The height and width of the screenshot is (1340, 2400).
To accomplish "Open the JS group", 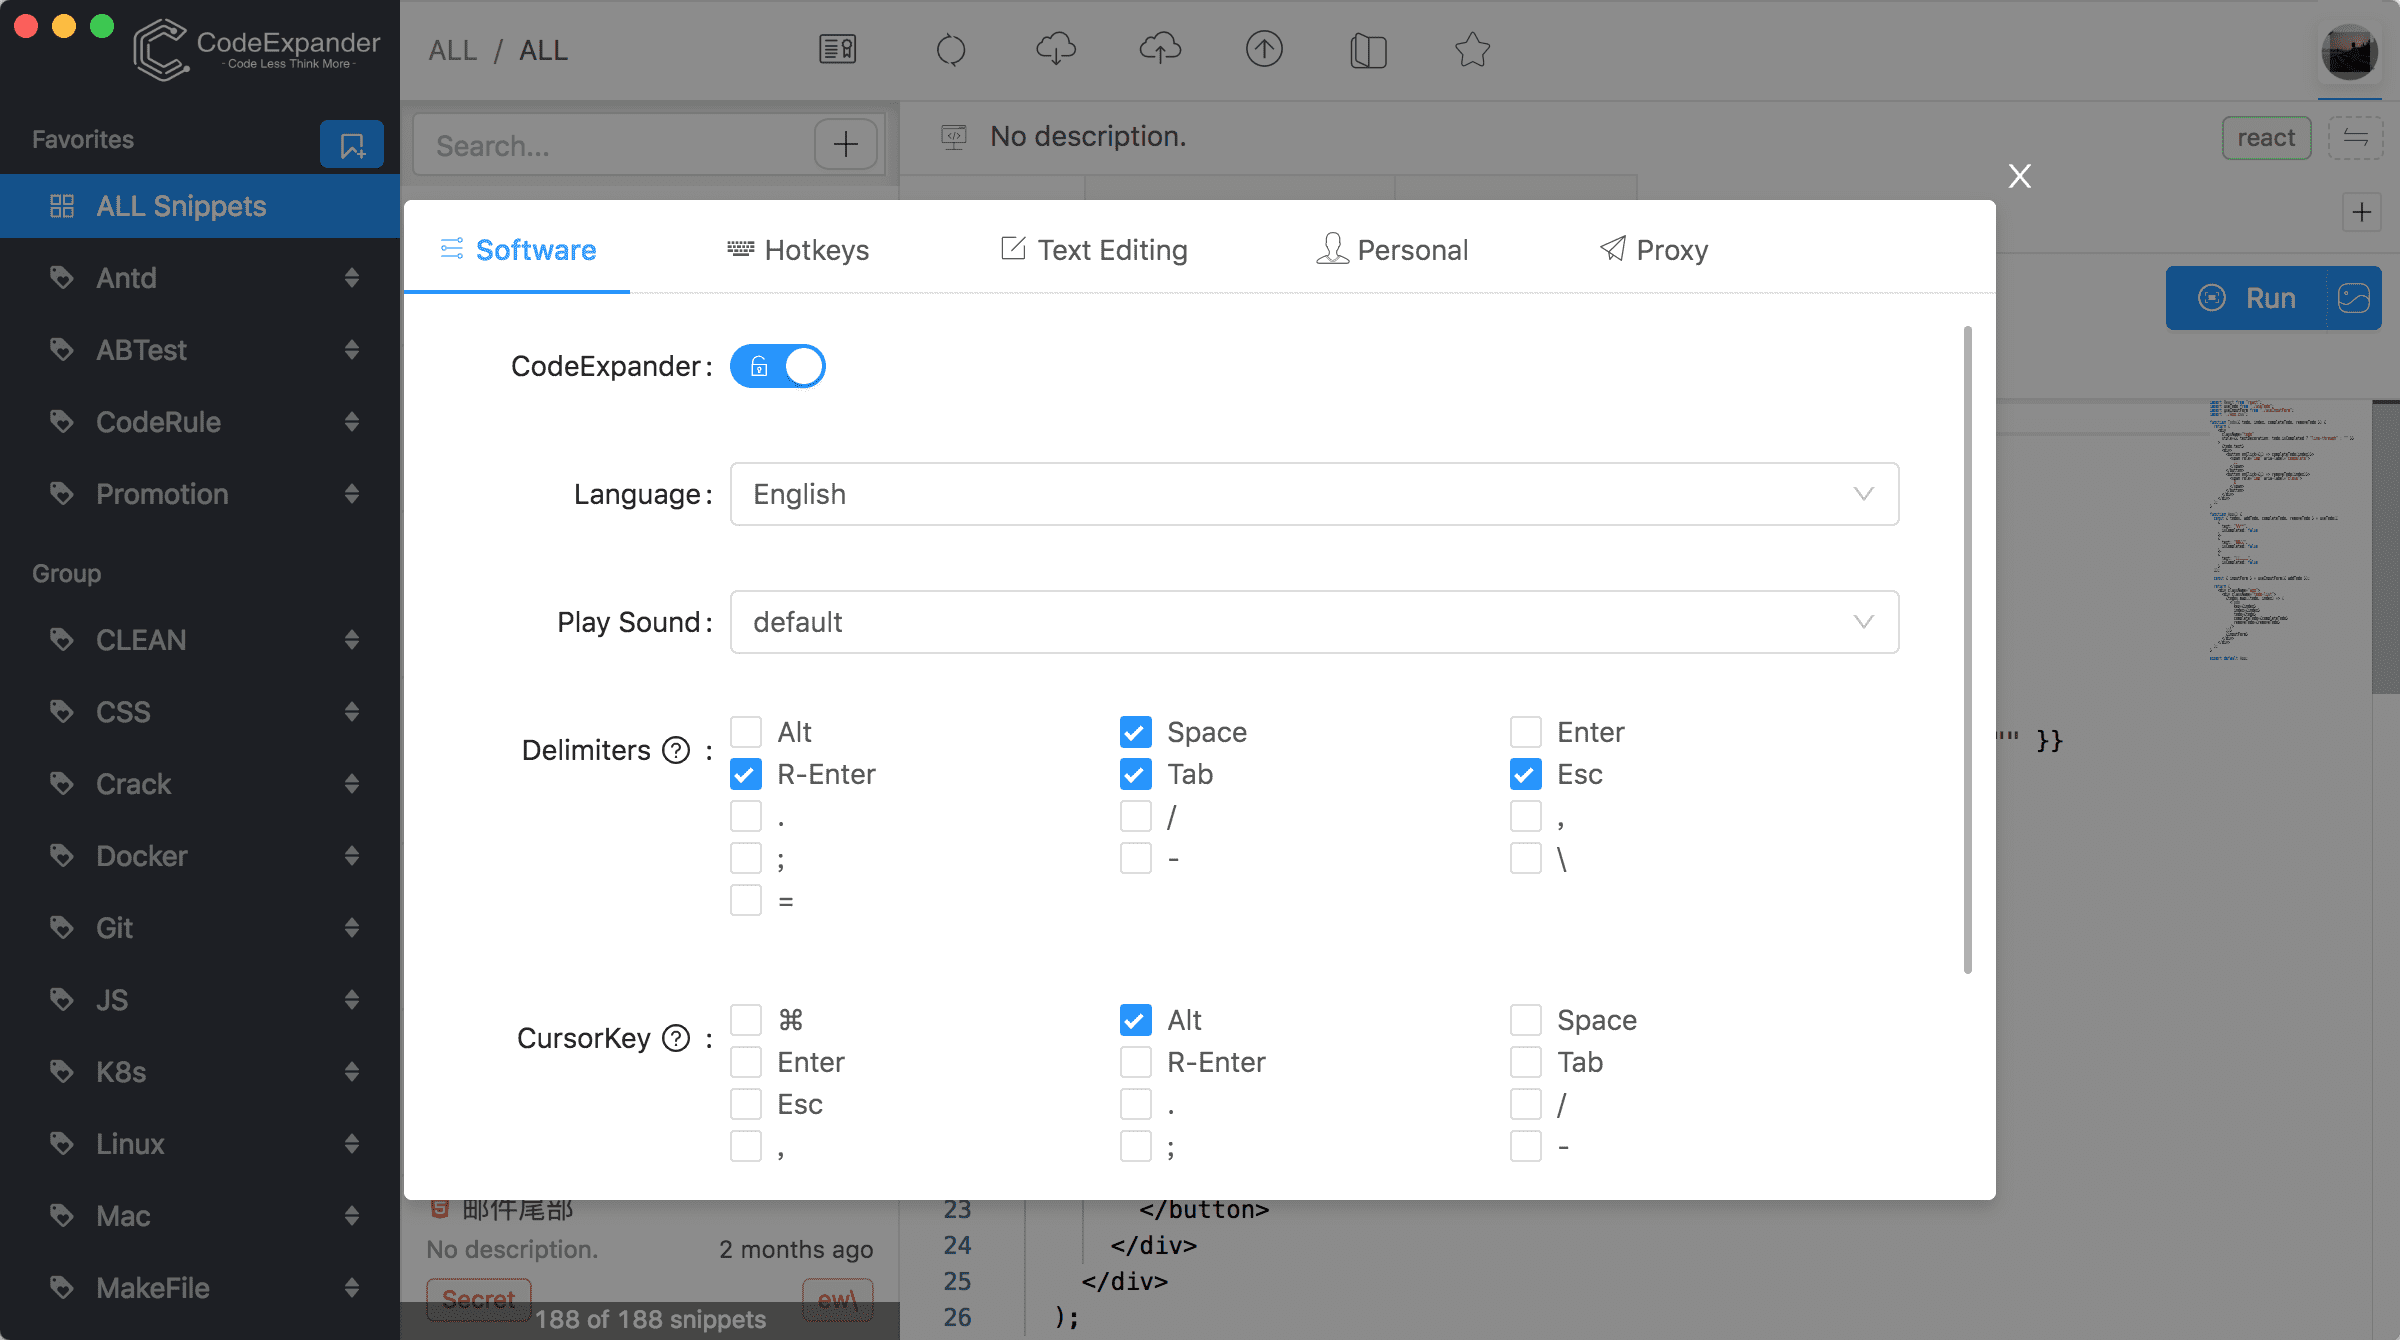I will (200, 1000).
